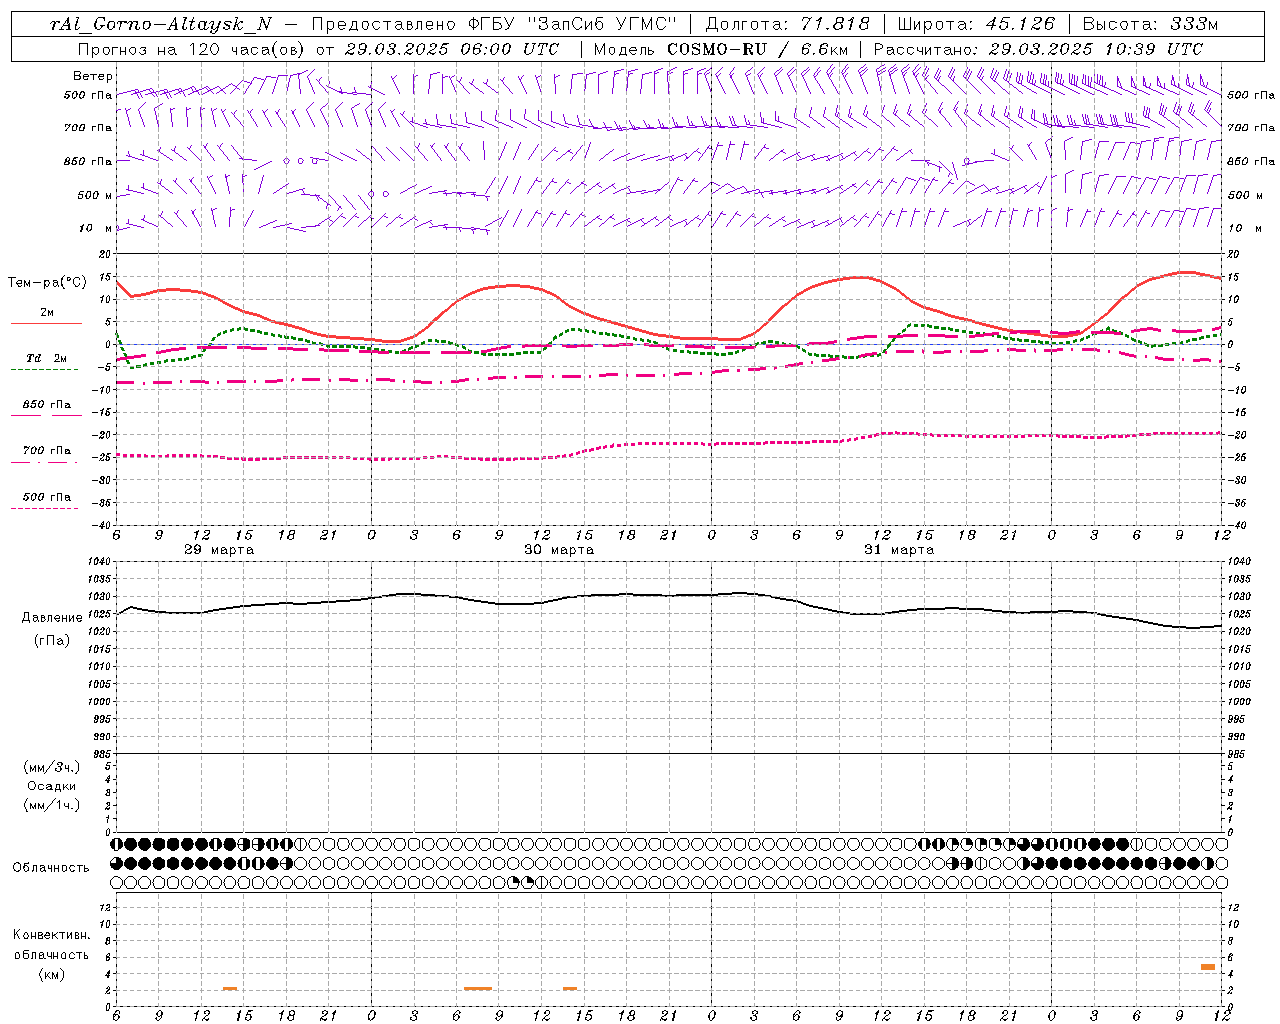Click the wide orange convective bar 30 марта morning

[x=478, y=989]
